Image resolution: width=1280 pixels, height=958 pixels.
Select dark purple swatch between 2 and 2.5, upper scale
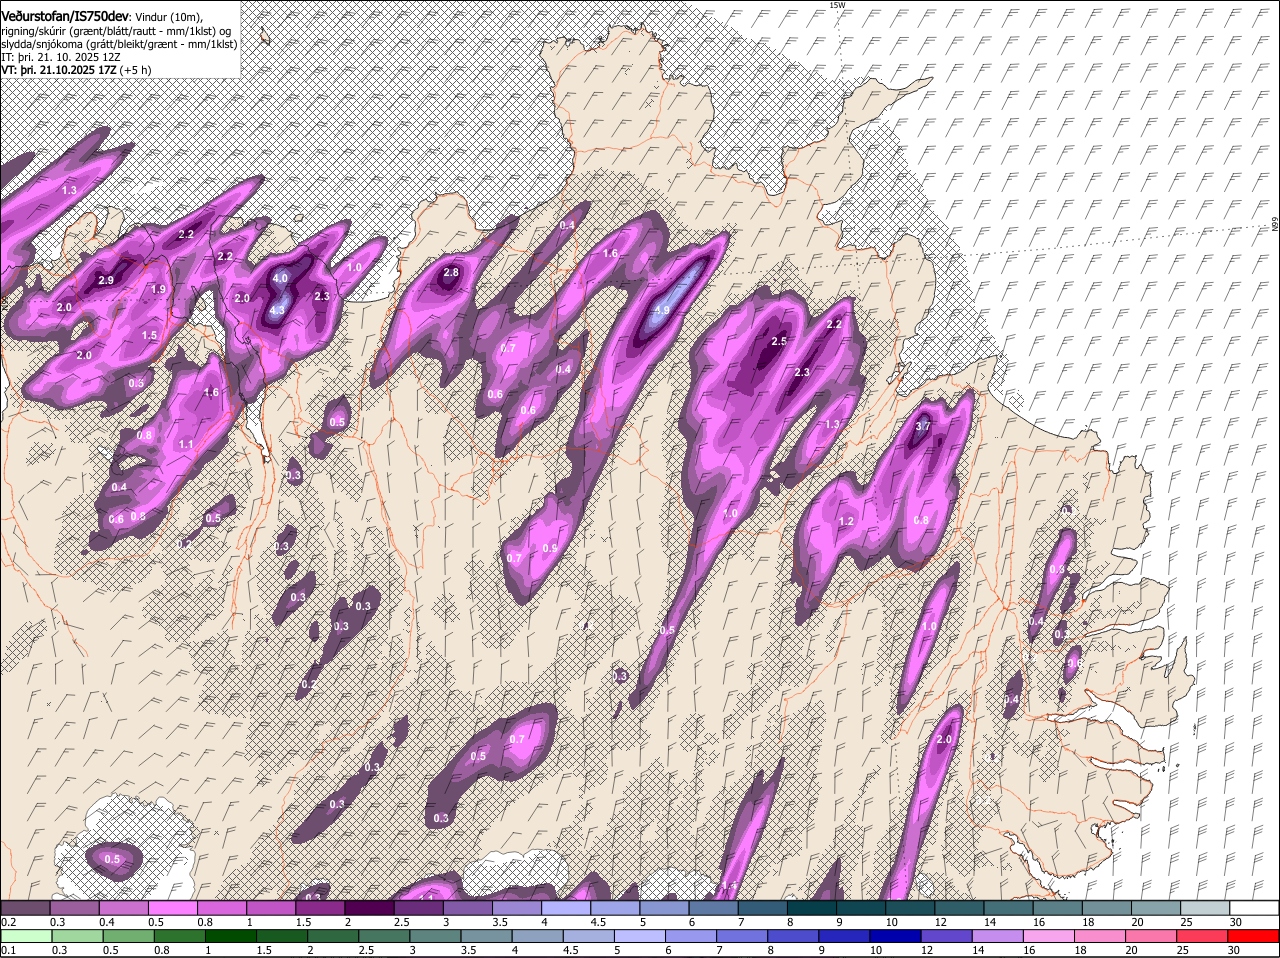tap(371, 908)
